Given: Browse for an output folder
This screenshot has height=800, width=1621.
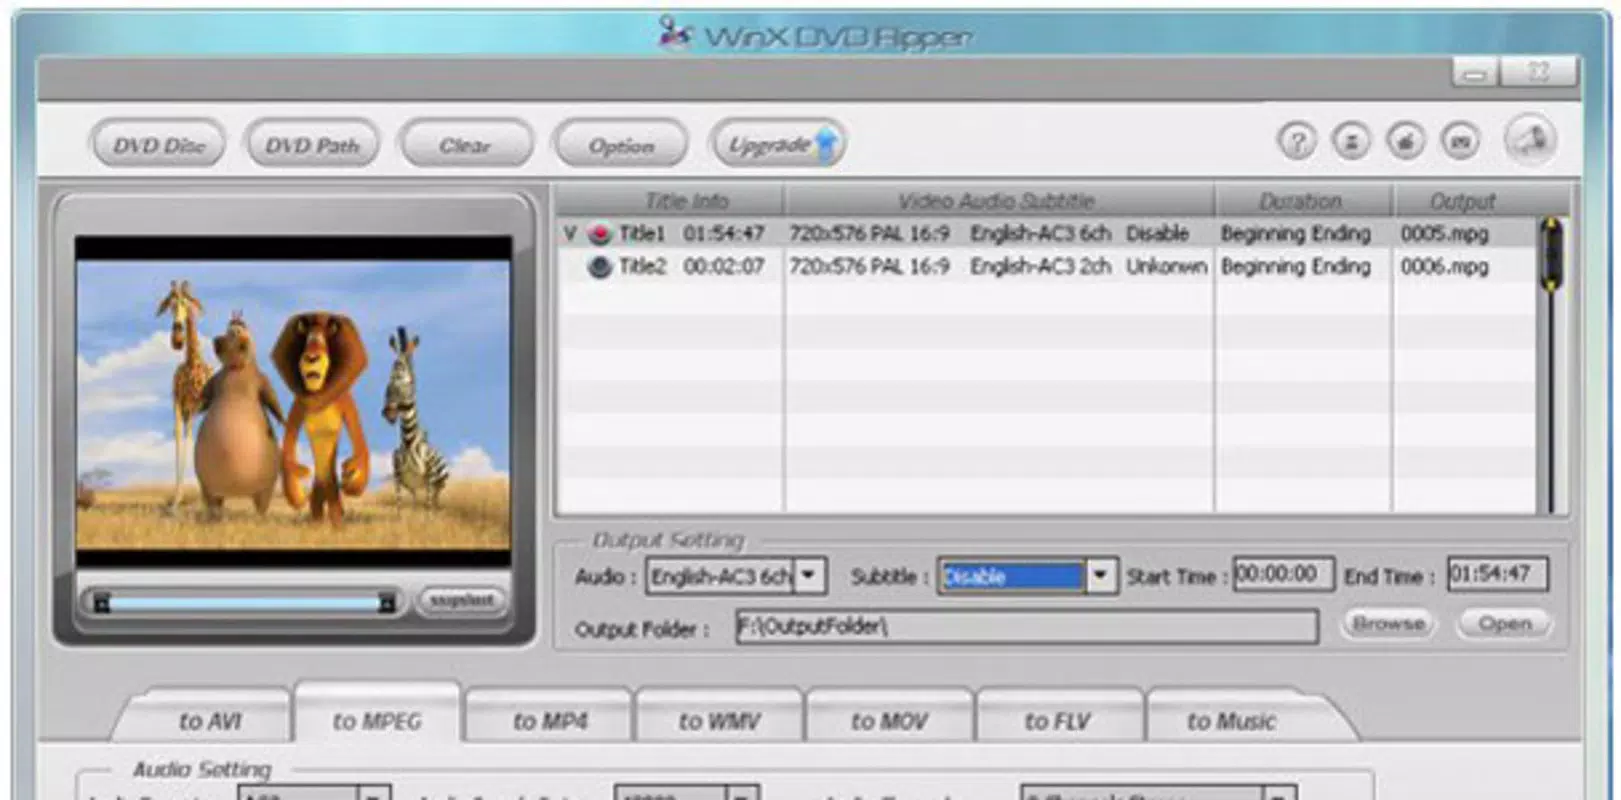Looking at the screenshot, I should (x=1389, y=624).
